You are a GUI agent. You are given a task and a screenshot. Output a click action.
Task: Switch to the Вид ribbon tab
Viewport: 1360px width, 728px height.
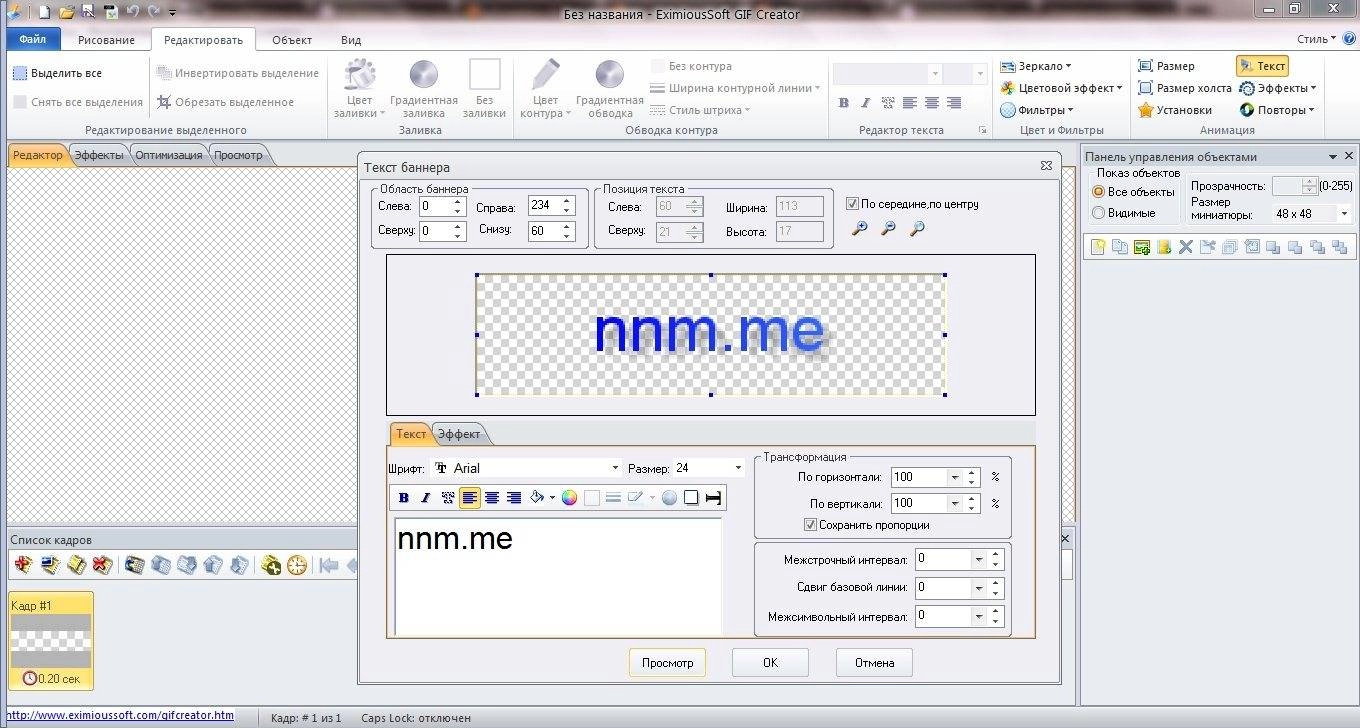coord(351,40)
